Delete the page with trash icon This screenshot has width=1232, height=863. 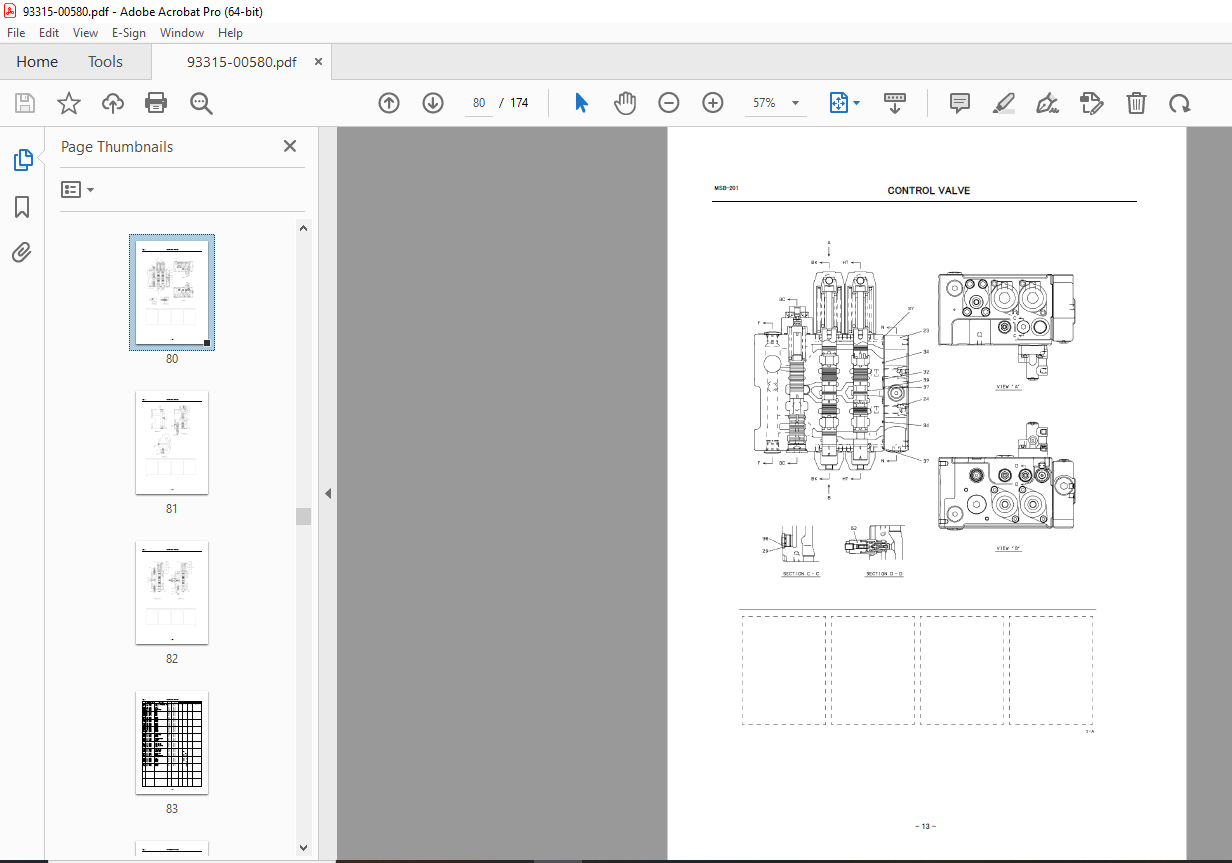click(1136, 103)
